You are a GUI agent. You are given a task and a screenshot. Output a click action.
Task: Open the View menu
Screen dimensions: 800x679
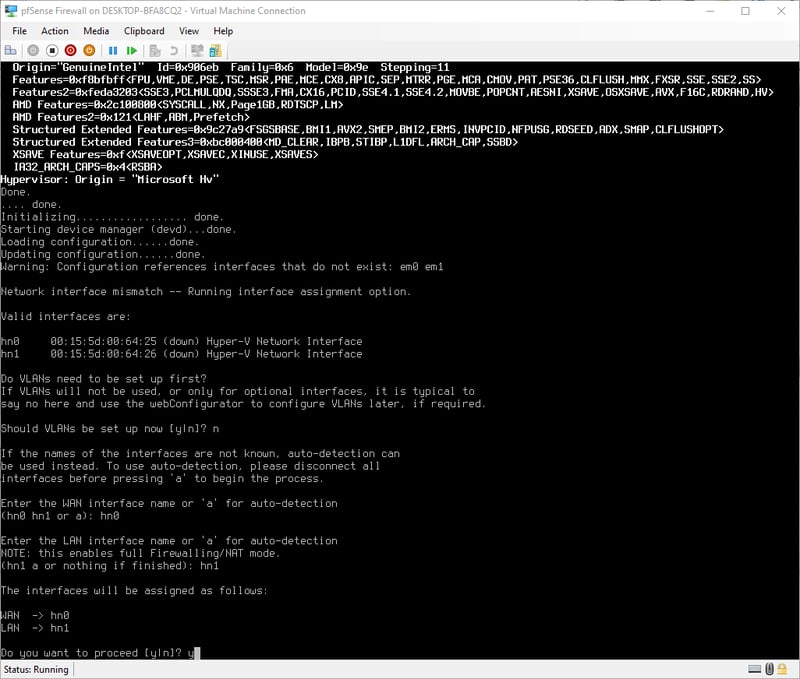click(189, 31)
